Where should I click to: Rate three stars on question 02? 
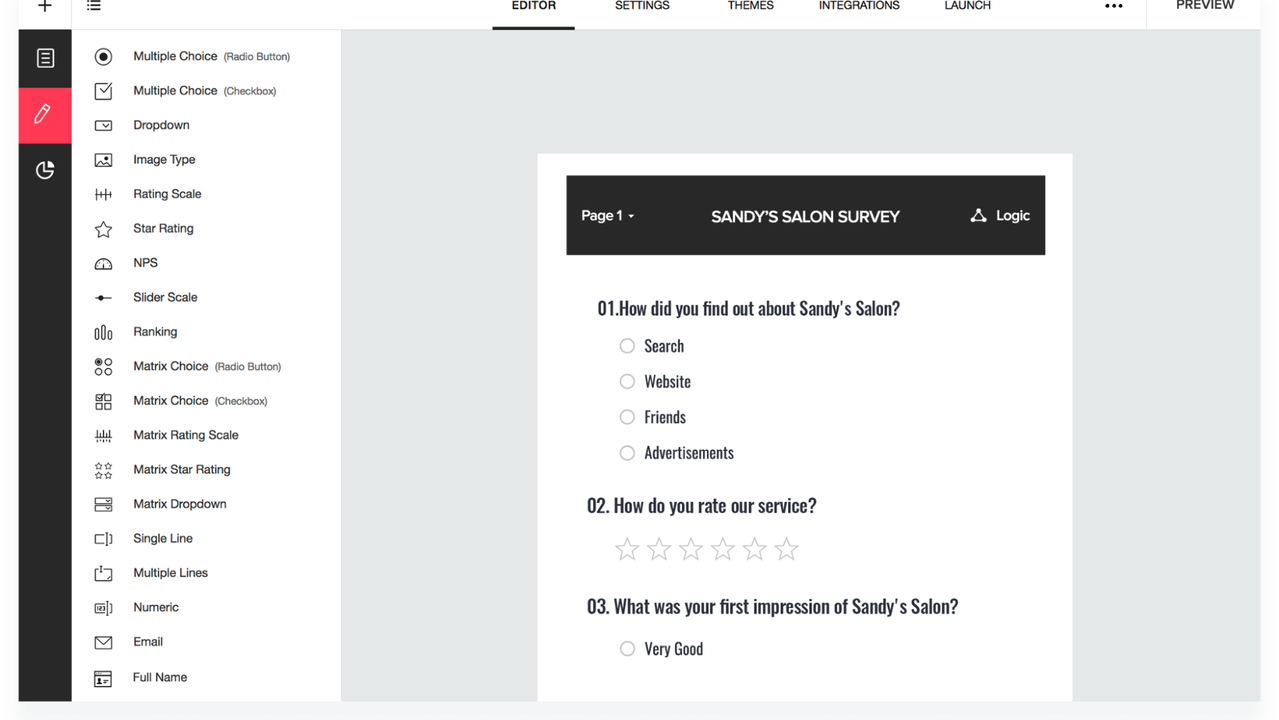coord(690,548)
